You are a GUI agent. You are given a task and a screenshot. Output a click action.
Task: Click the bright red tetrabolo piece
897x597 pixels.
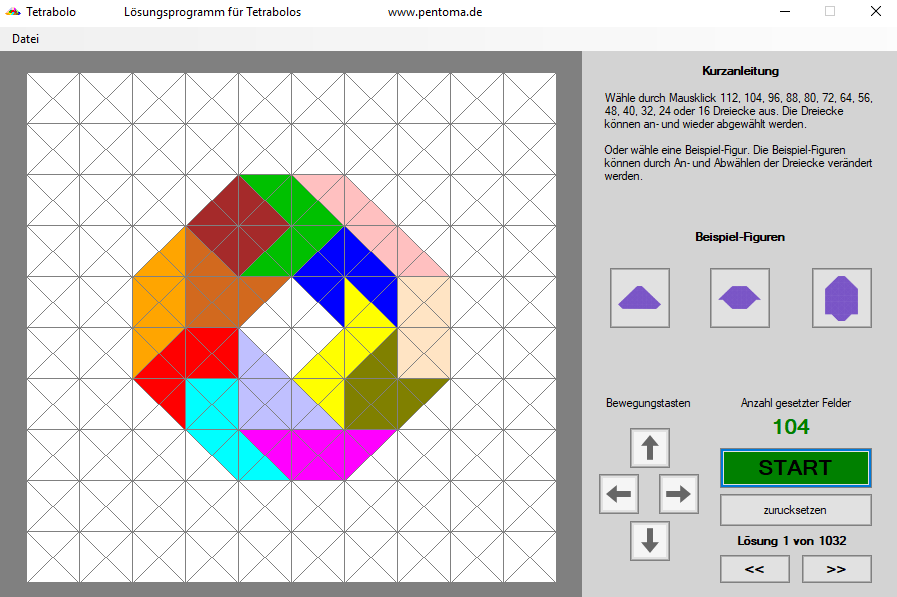point(195,357)
